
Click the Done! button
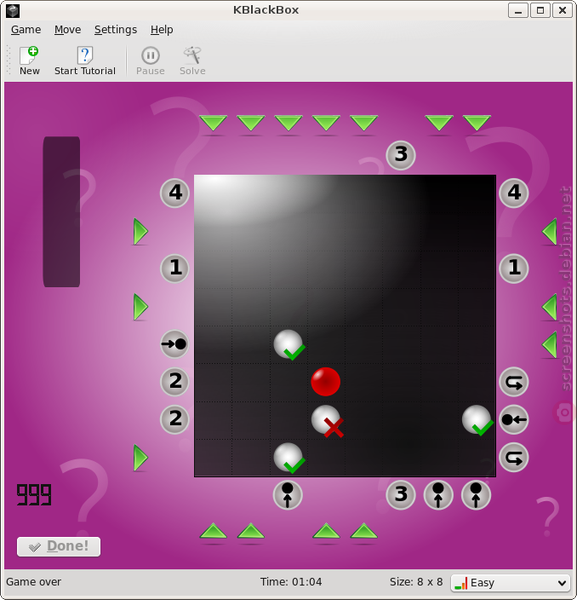coord(59,546)
